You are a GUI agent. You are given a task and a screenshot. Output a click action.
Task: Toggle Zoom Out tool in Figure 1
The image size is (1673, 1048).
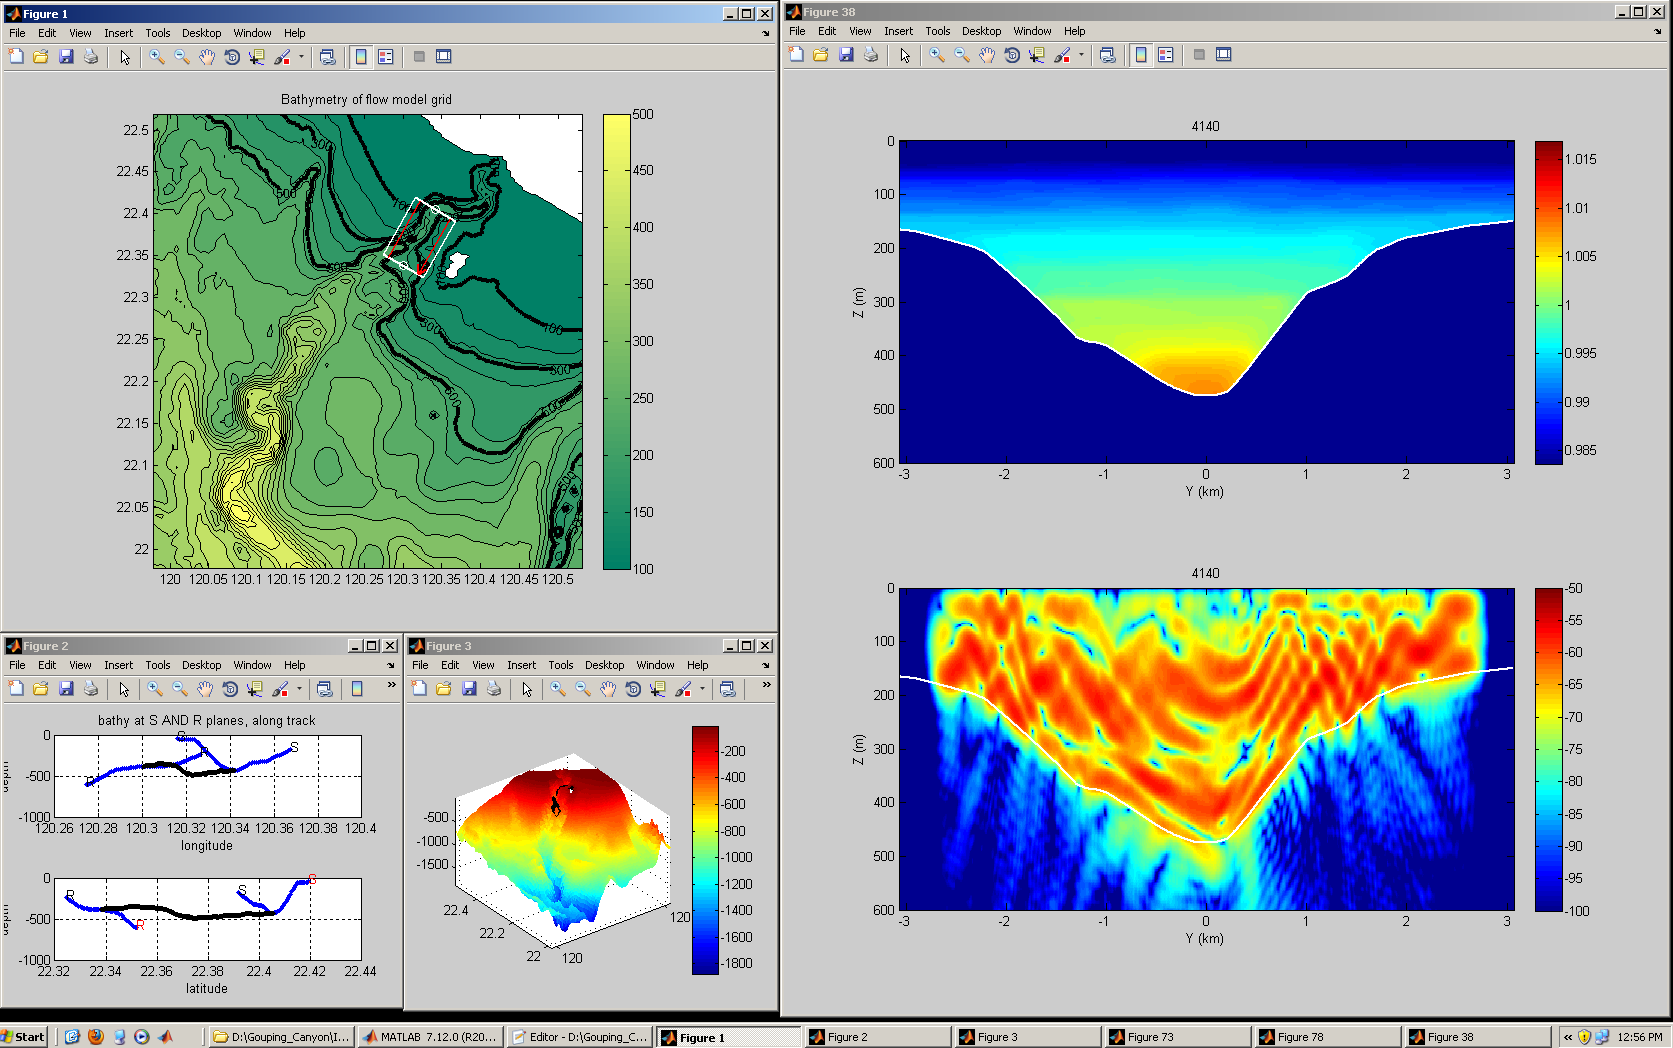(x=182, y=57)
